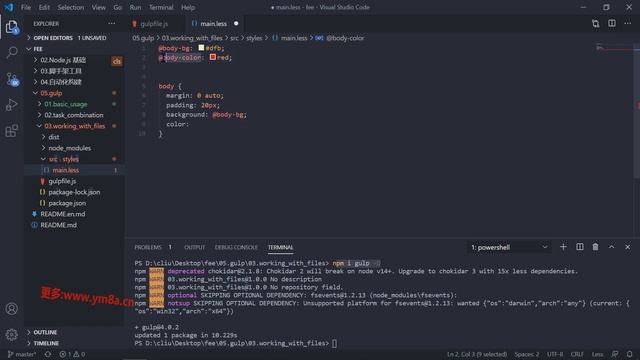The width and height of the screenshot is (640, 360).
Task: Expand the Open Editors section
Action: [75, 38]
